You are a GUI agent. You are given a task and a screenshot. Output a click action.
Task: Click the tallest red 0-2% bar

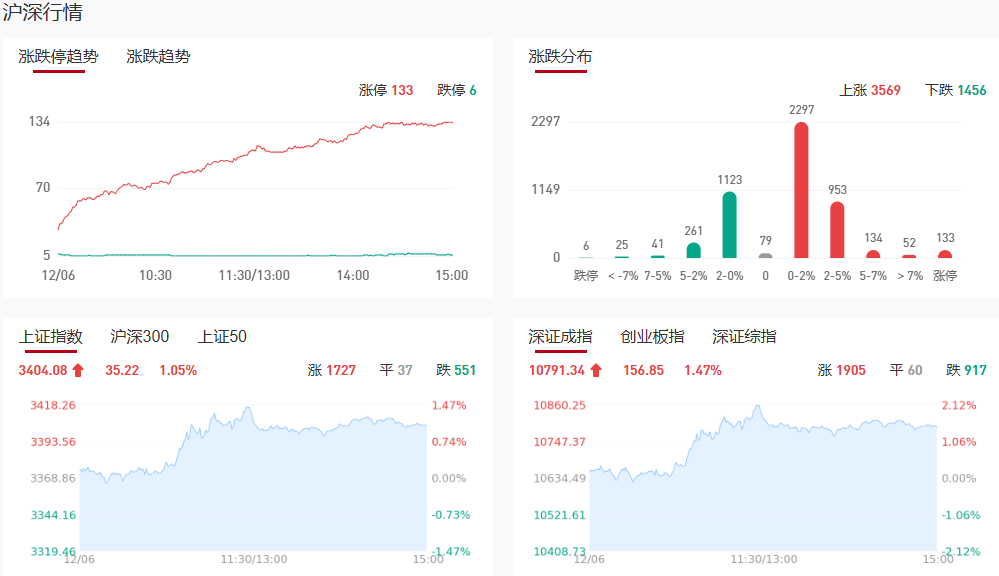click(x=801, y=190)
